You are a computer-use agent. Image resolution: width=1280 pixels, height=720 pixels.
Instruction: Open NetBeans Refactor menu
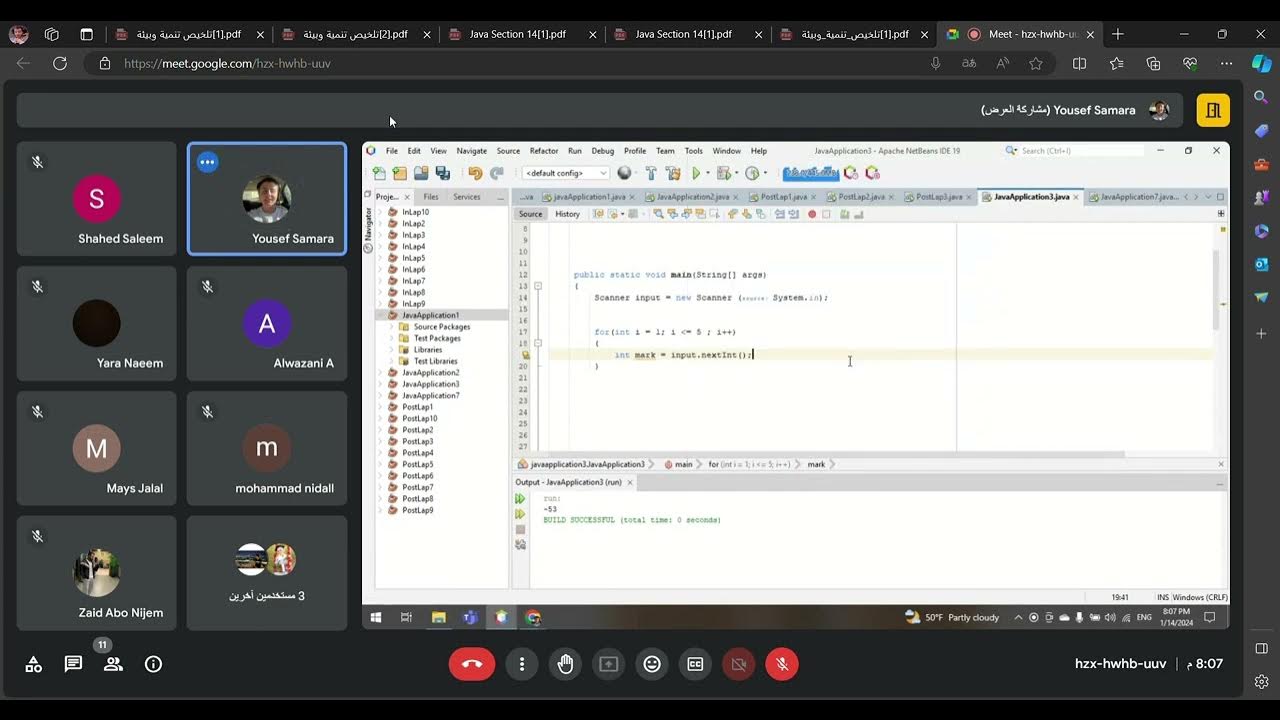(544, 151)
